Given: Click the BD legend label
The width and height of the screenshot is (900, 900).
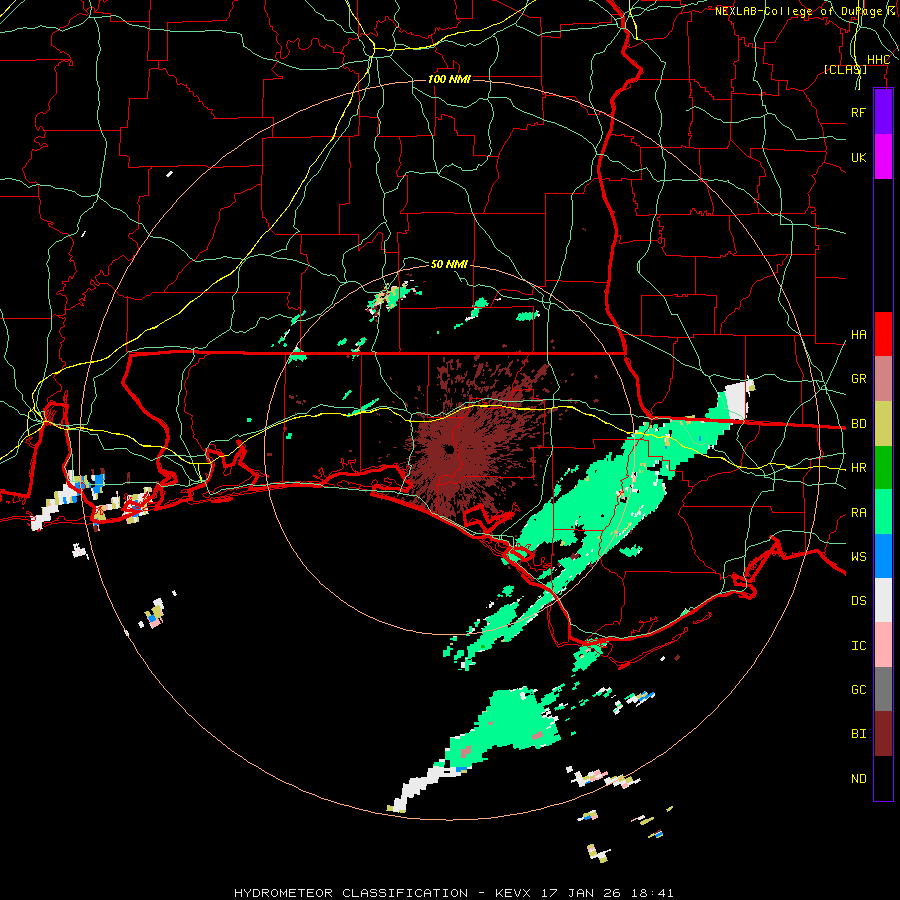Looking at the screenshot, I should click(x=858, y=424).
